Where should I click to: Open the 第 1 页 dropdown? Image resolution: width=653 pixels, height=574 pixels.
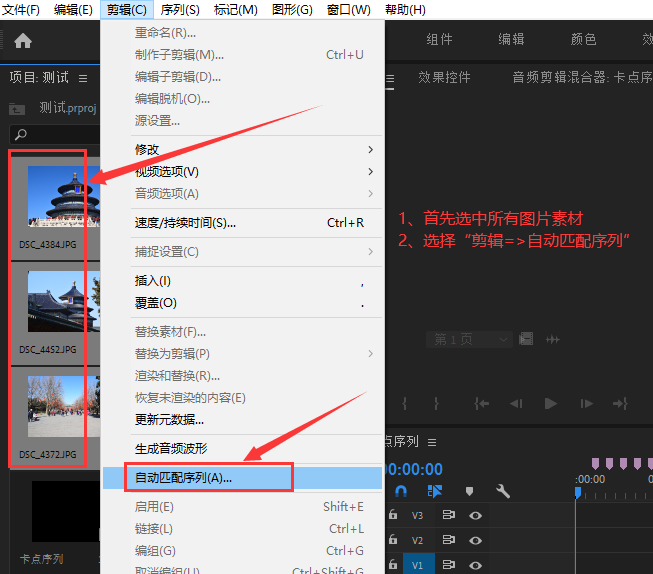(470, 339)
